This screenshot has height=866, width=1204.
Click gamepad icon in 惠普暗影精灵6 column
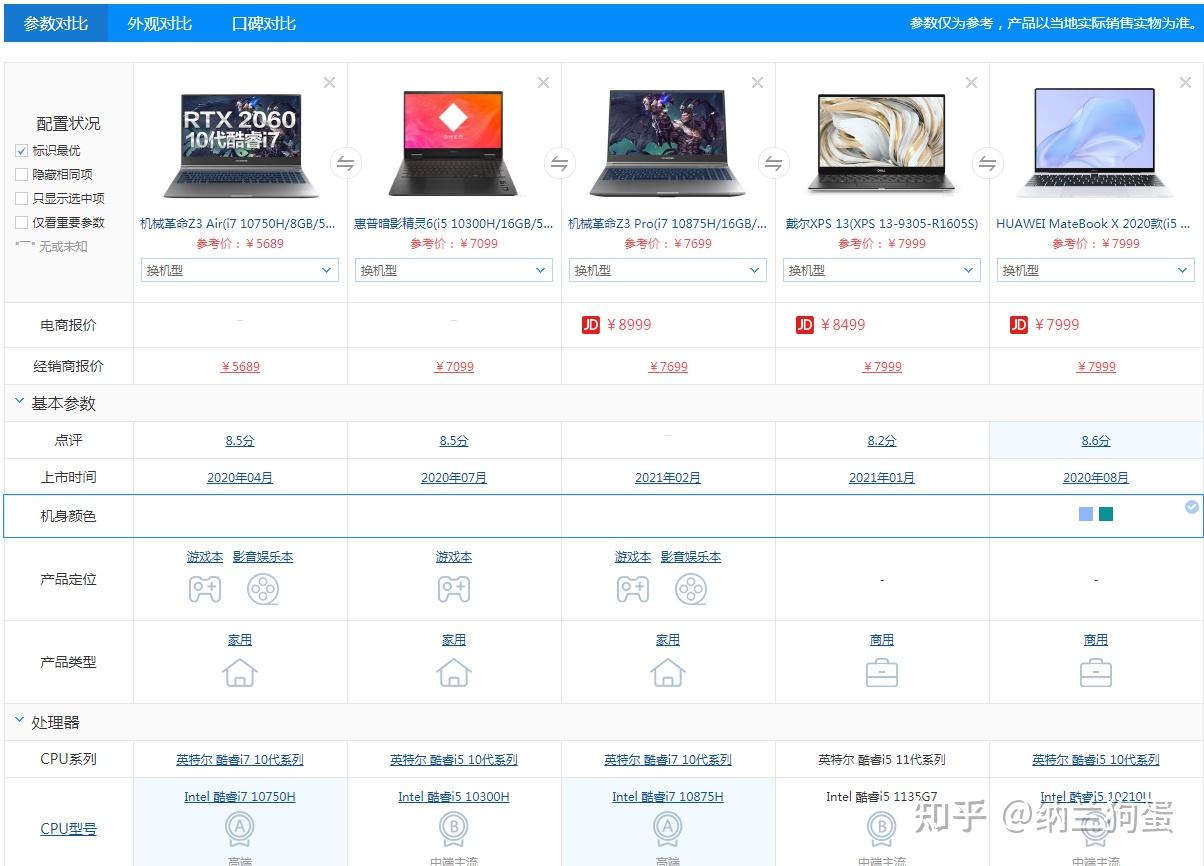[x=454, y=590]
